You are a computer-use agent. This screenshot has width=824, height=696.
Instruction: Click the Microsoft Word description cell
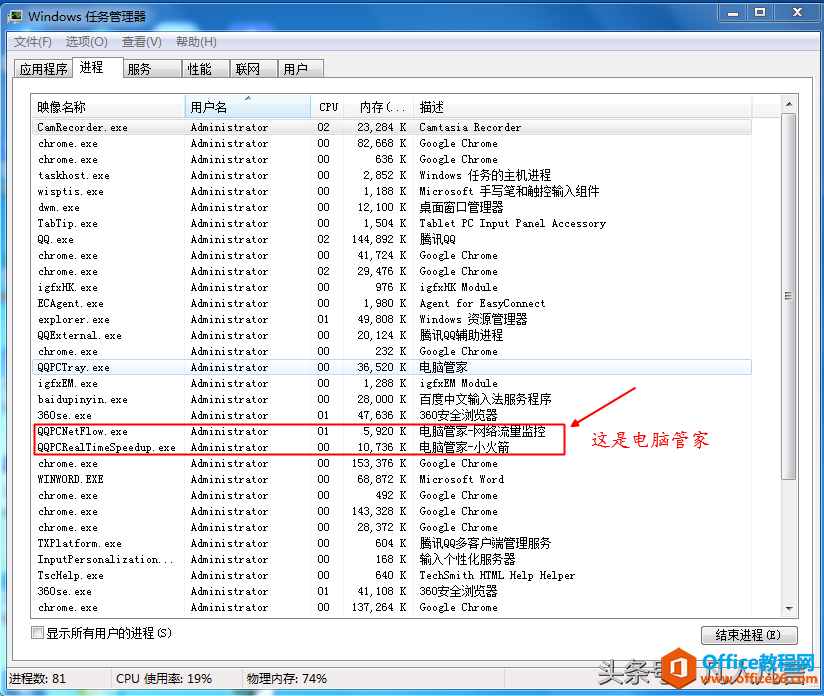461,479
